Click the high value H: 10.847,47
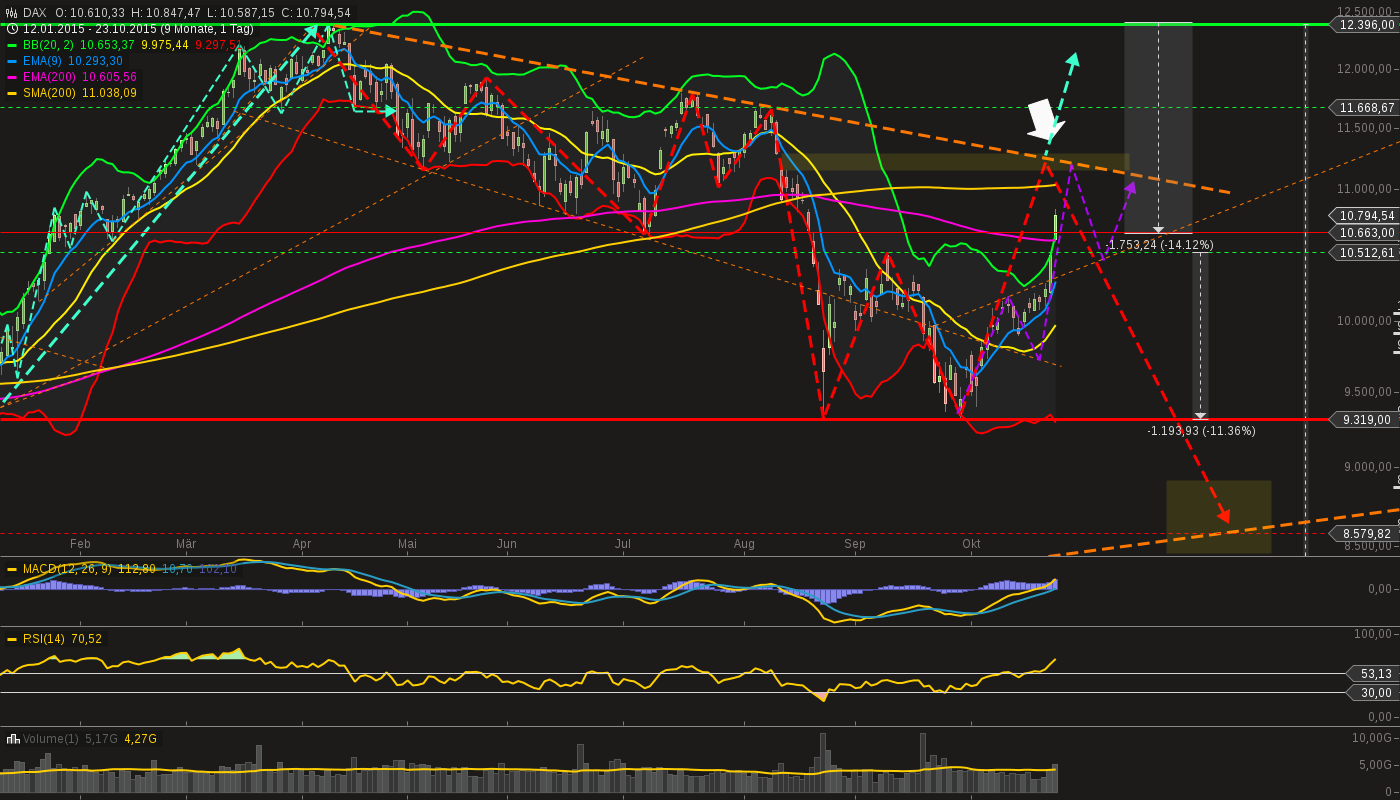 pyautogui.click(x=166, y=13)
